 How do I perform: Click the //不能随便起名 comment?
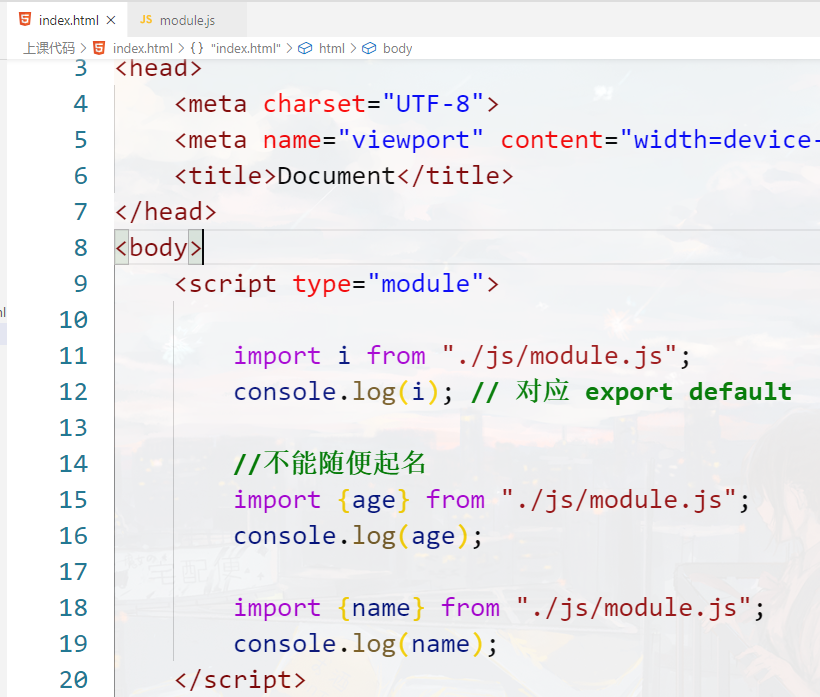[x=329, y=464]
